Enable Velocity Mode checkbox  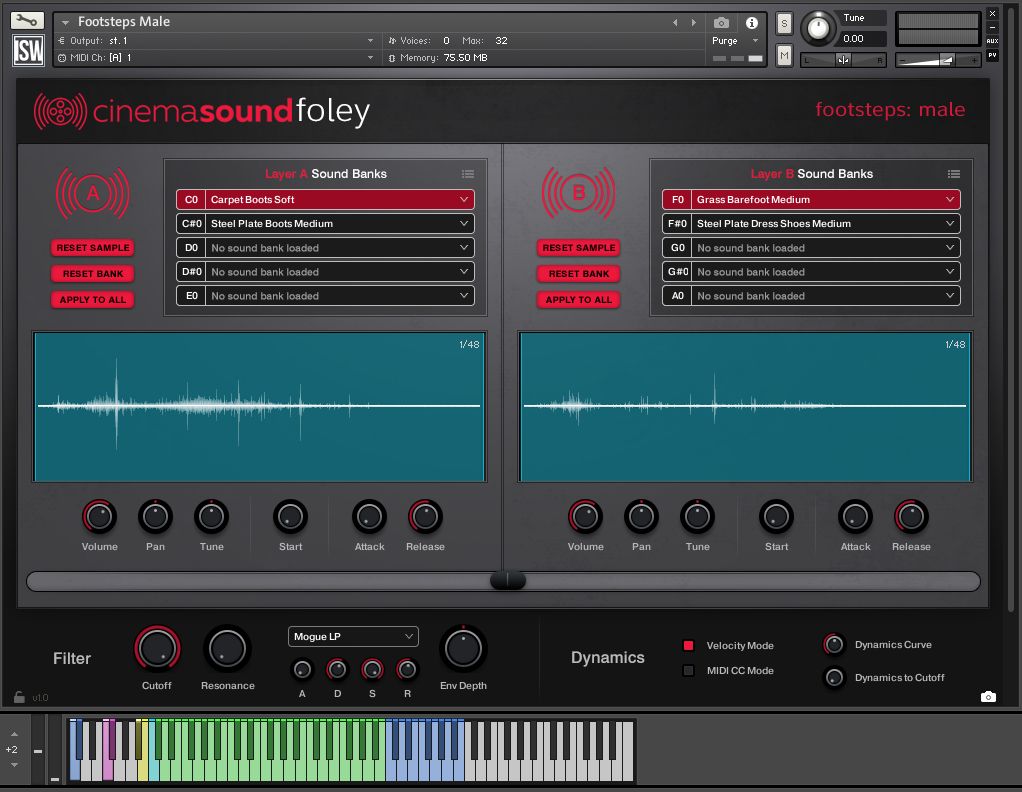click(688, 646)
